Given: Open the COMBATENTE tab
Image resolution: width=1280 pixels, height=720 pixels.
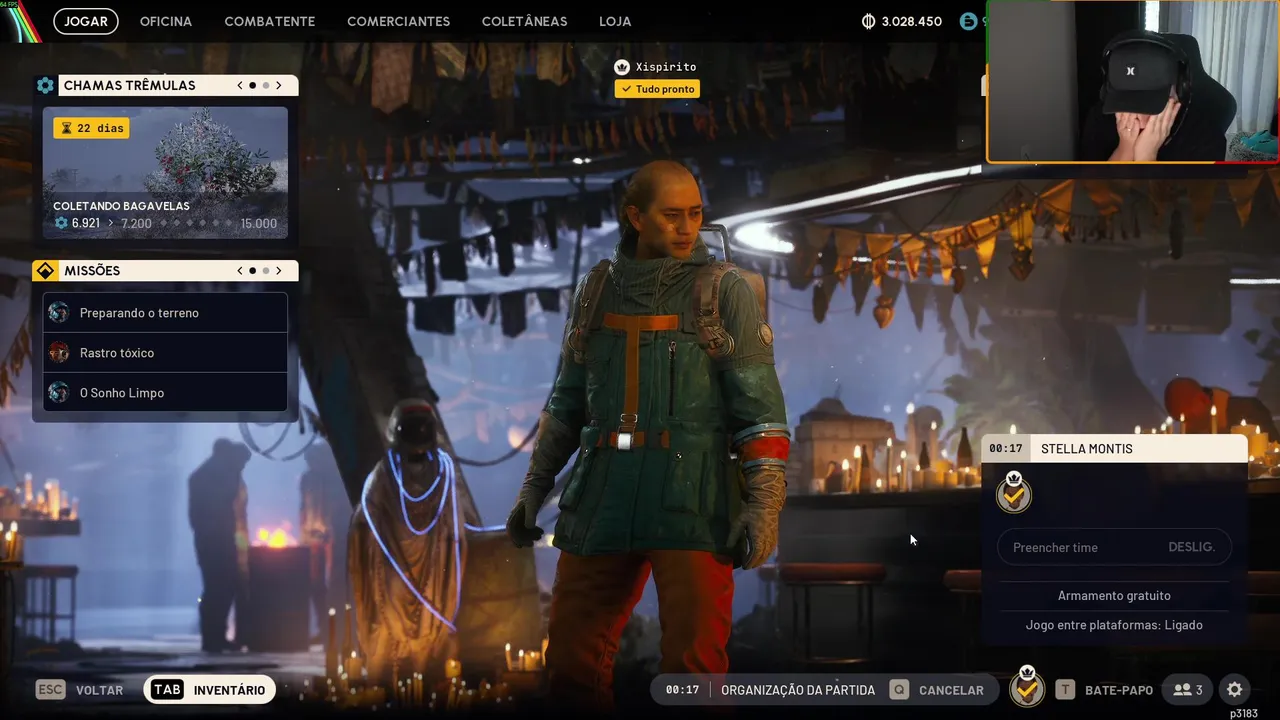Looking at the screenshot, I should [269, 21].
